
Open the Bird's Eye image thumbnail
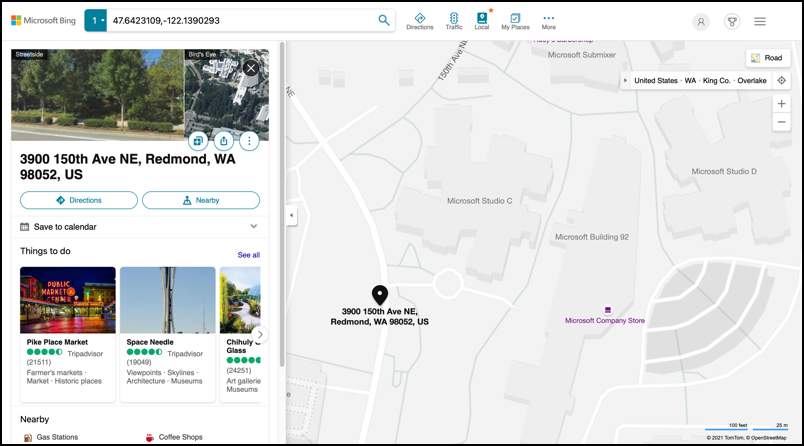227,95
